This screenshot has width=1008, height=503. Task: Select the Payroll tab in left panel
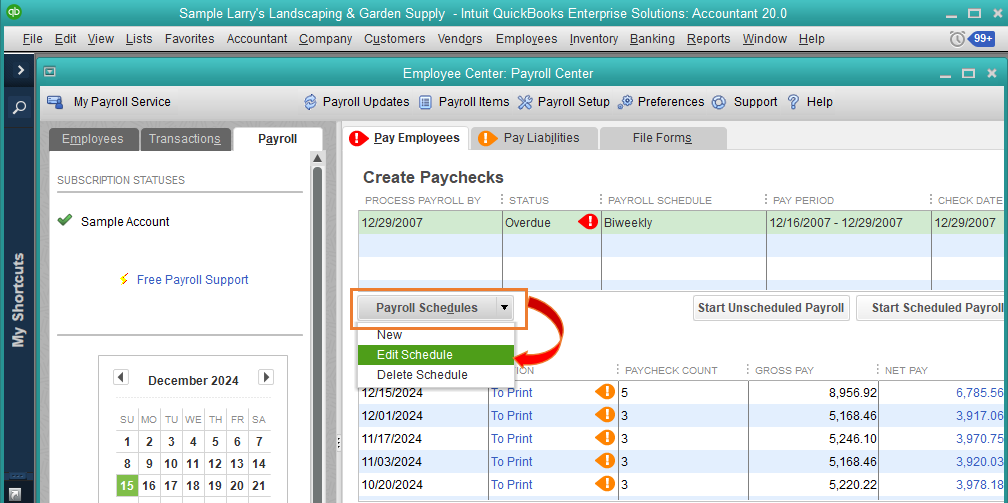tap(277, 139)
